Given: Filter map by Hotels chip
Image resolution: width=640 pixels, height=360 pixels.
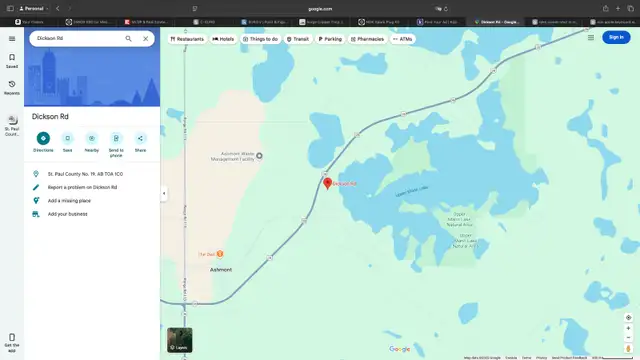Looking at the screenshot, I should coord(223,39).
